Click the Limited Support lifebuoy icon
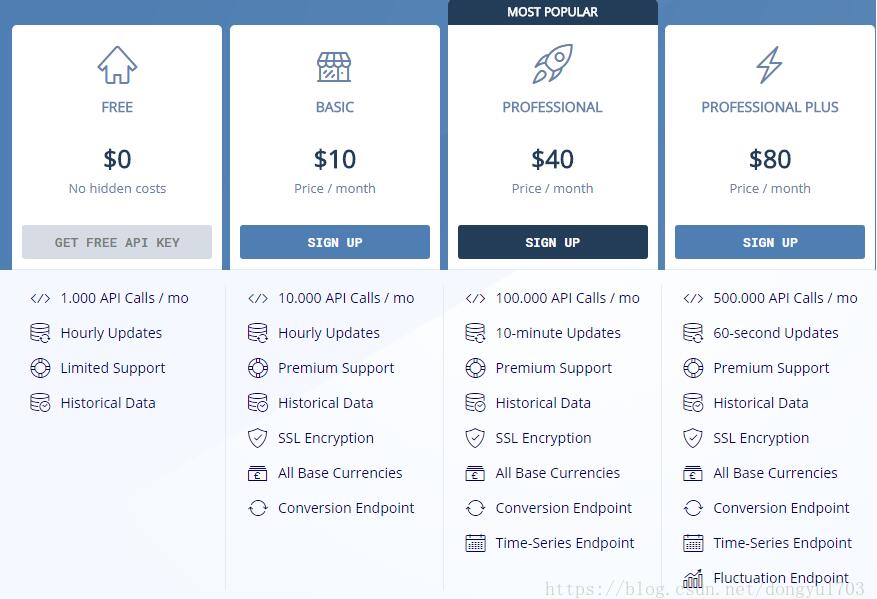This screenshot has height=599, width=877. coord(40,368)
